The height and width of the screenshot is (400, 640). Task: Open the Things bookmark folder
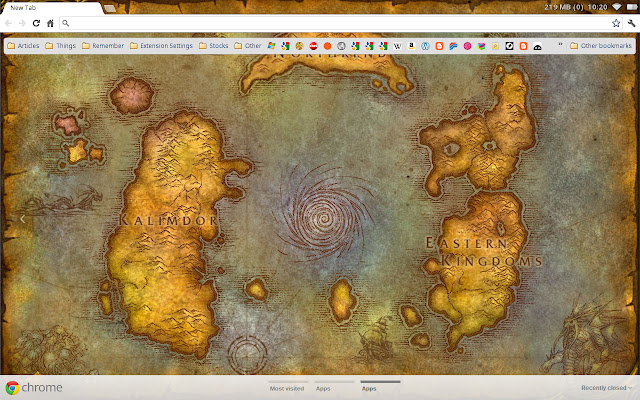tap(60, 46)
